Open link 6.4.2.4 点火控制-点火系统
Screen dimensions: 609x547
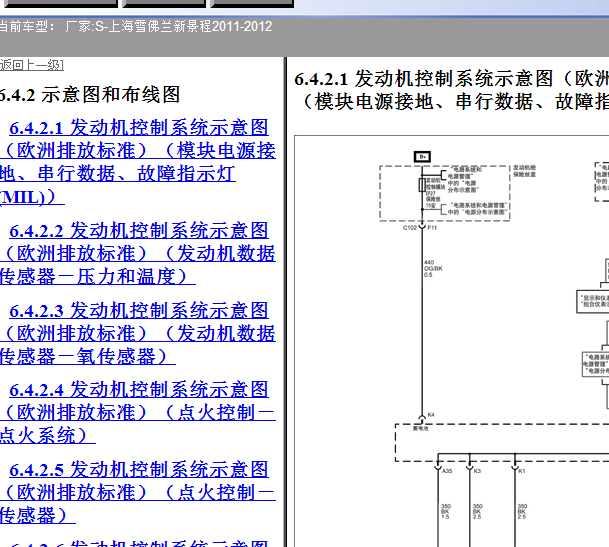(x=138, y=413)
